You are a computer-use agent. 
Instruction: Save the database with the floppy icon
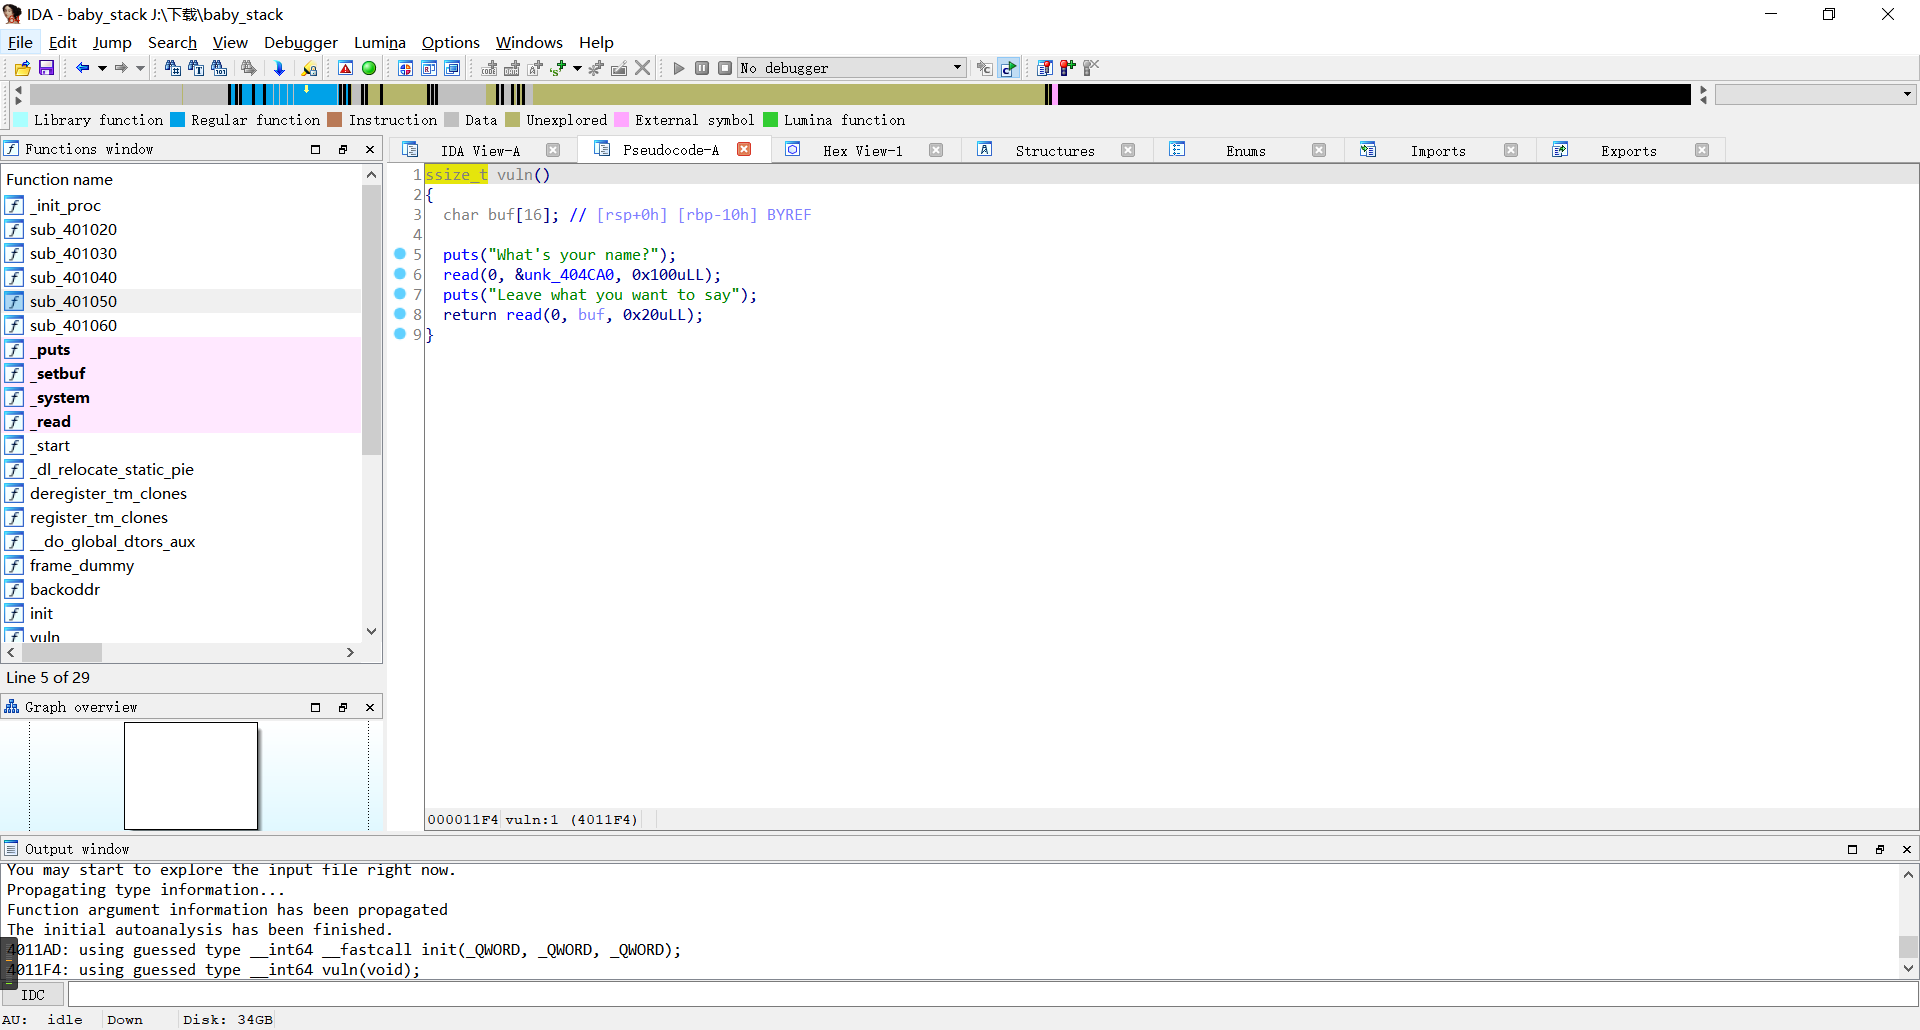(x=46, y=68)
